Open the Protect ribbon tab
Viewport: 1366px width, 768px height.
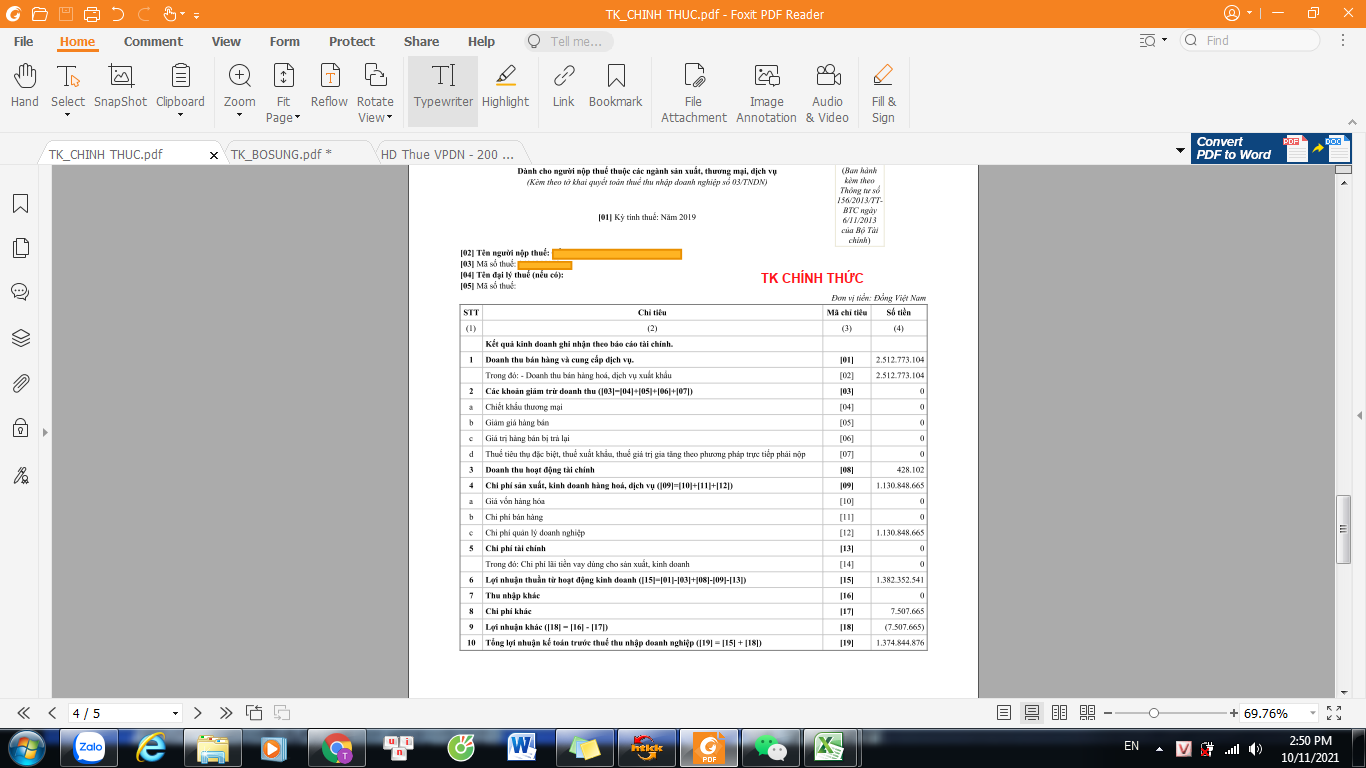click(351, 41)
